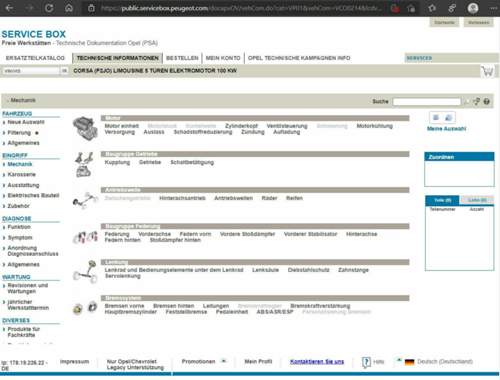Viewport: 500px width, 380px height.
Task: Click the Hilfe question mark icon in footer
Action: coord(366,362)
